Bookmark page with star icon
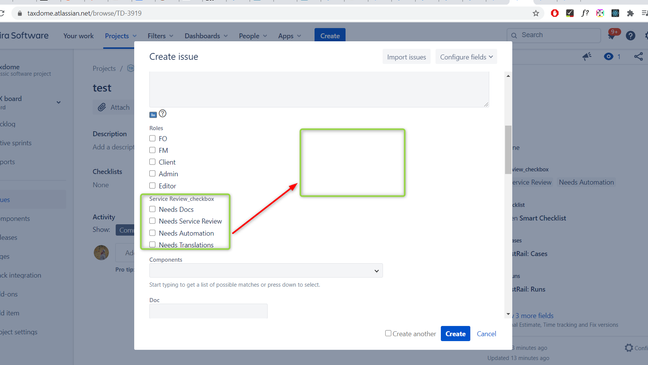Screen dimensions: 648x365 coord(536,13)
